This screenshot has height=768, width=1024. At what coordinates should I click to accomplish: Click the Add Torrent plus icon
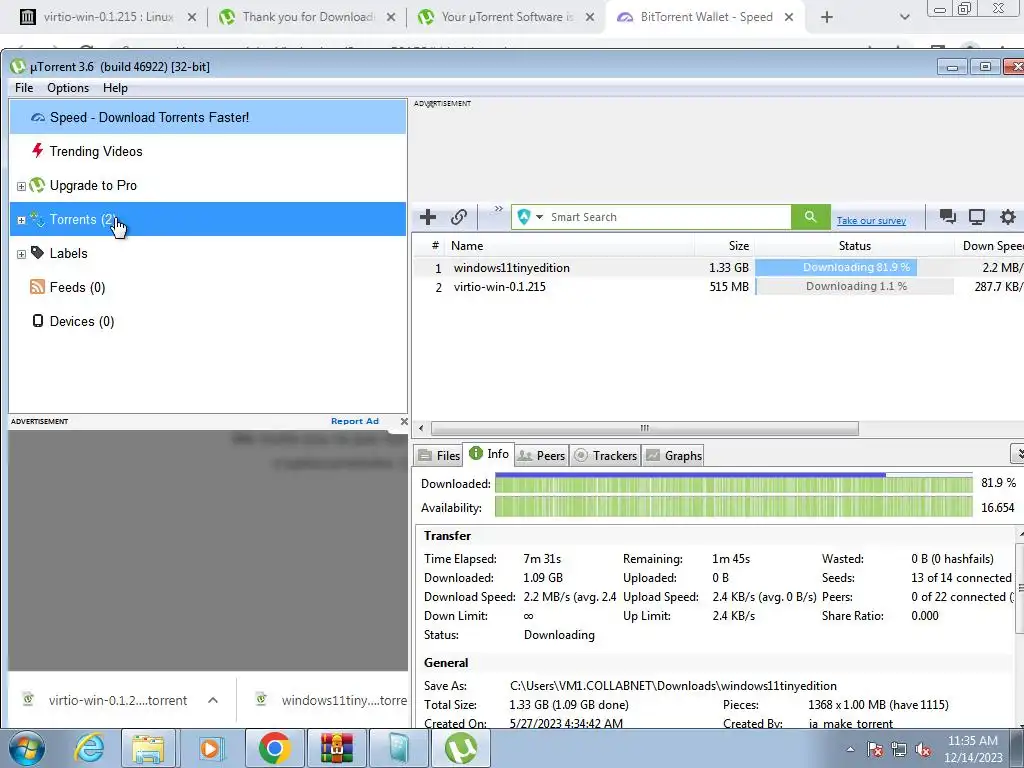point(428,217)
